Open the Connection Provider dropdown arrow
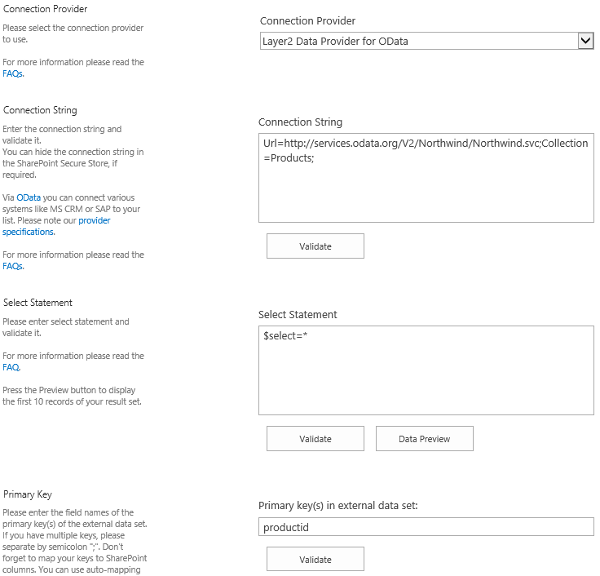 (586, 41)
